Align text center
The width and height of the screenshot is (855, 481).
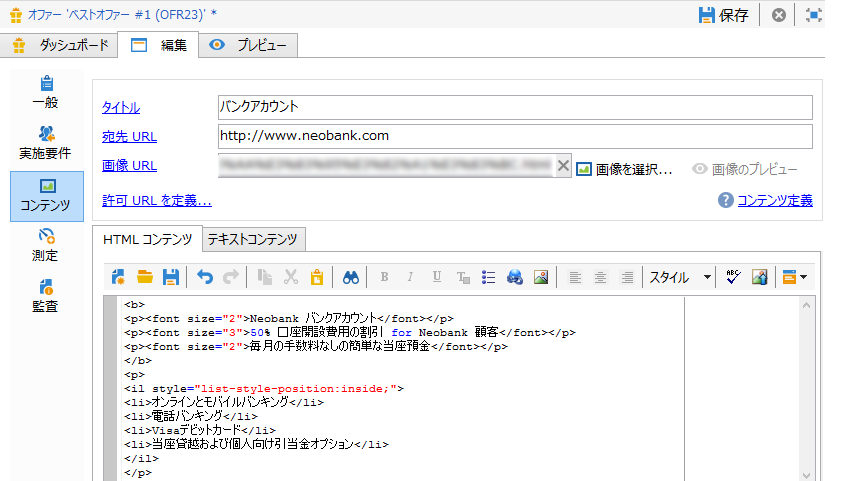[x=600, y=277]
